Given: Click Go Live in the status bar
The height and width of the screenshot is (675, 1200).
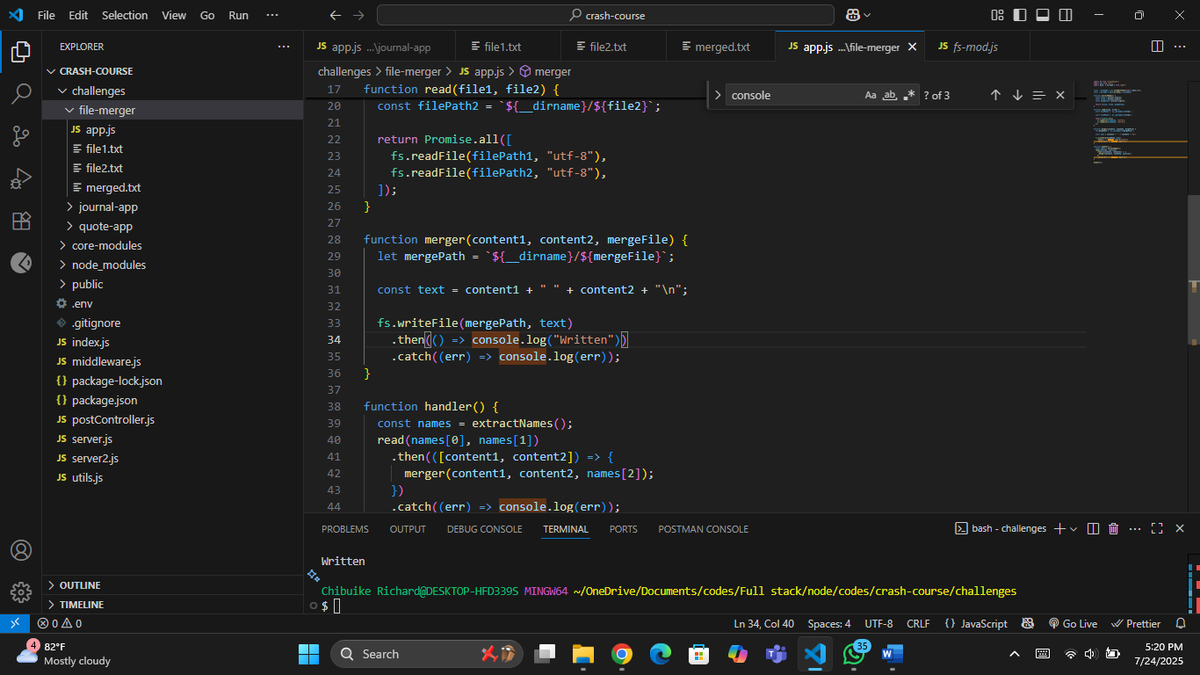Looking at the screenshot, I should point(1072,623).
